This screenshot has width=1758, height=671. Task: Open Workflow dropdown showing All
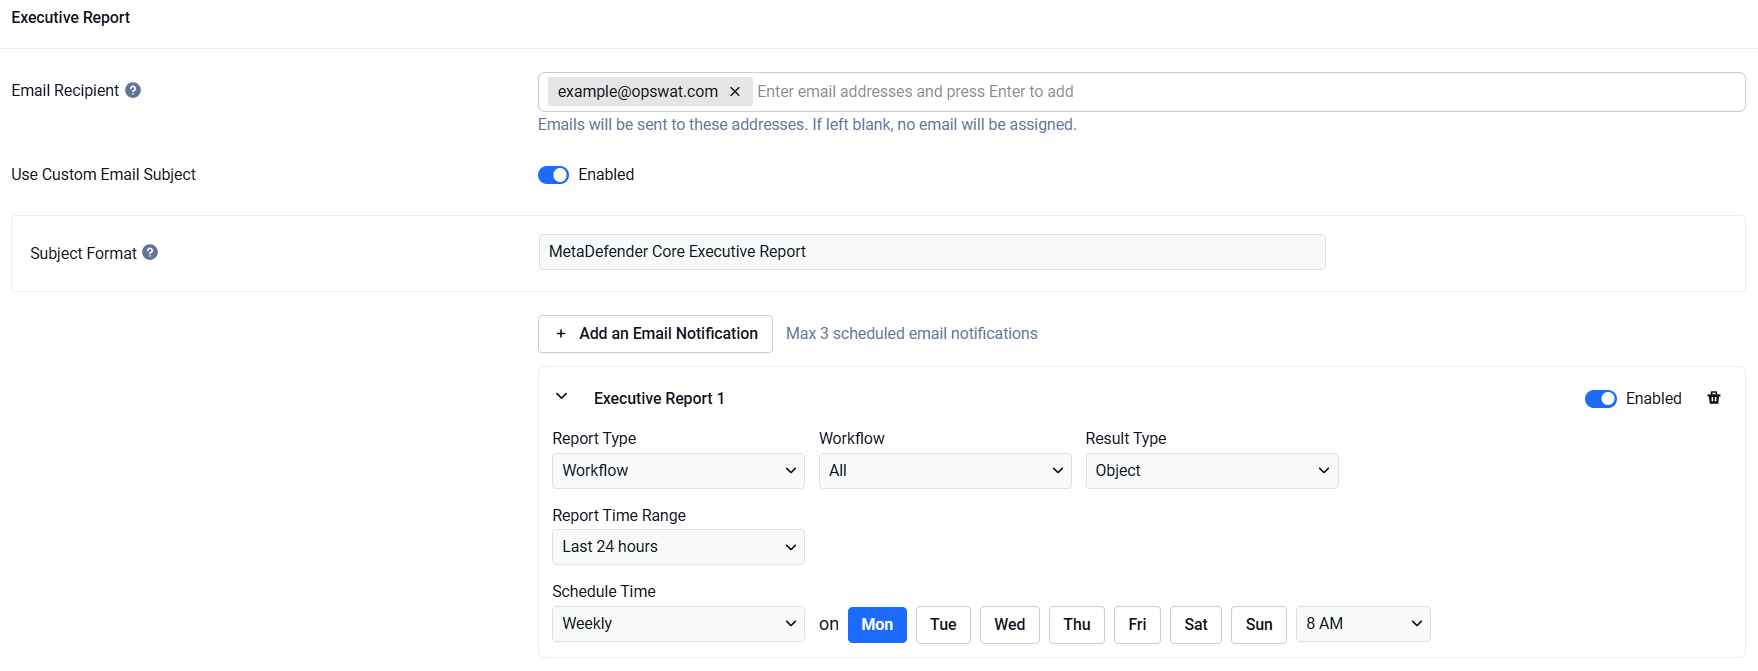point(945,471)
